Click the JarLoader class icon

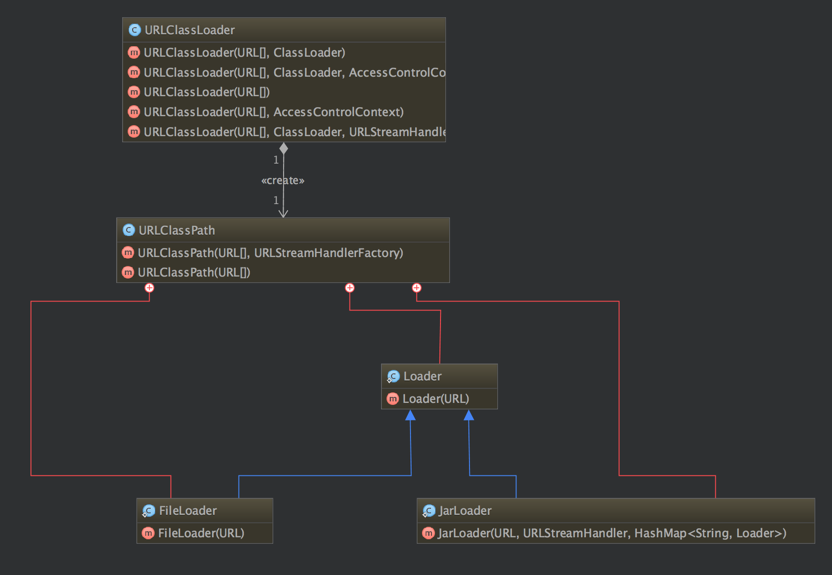click(x=428, y=511)
